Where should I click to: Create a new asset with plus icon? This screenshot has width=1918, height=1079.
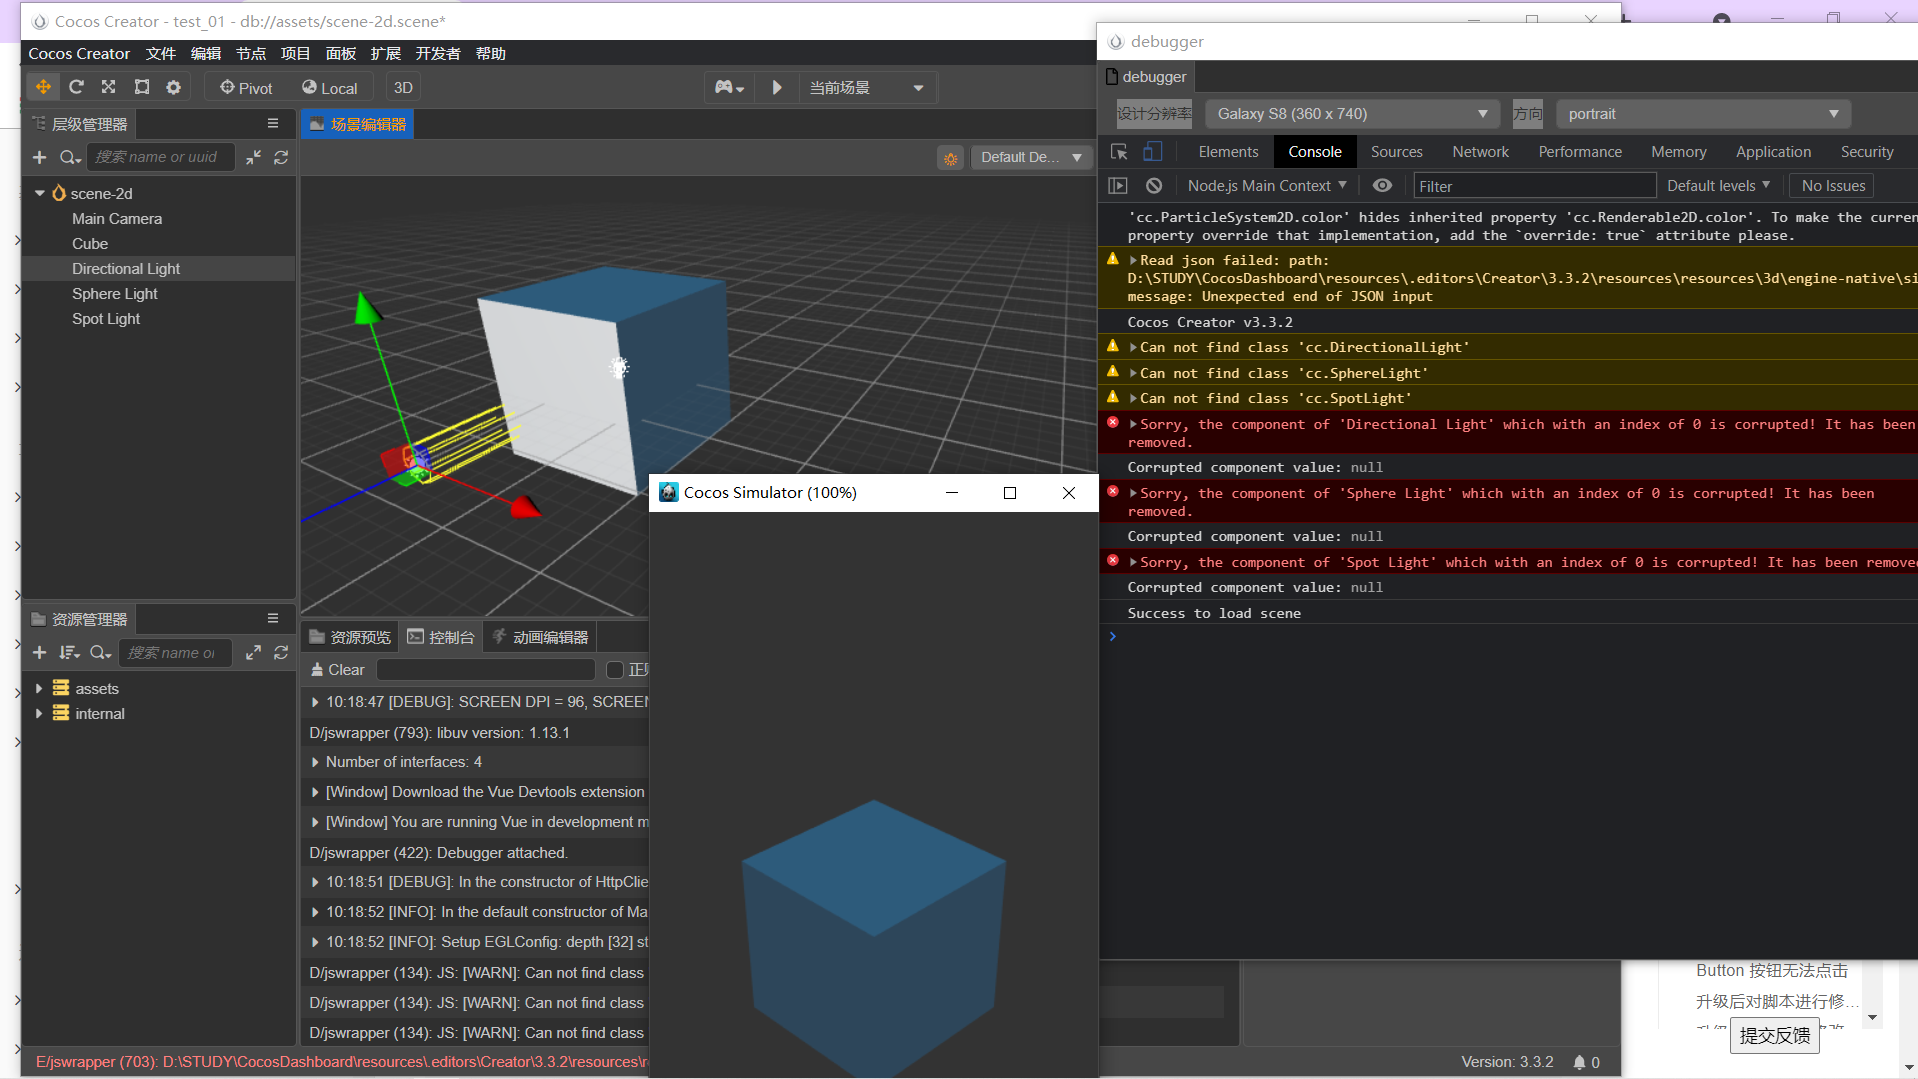tap(40, 652)
